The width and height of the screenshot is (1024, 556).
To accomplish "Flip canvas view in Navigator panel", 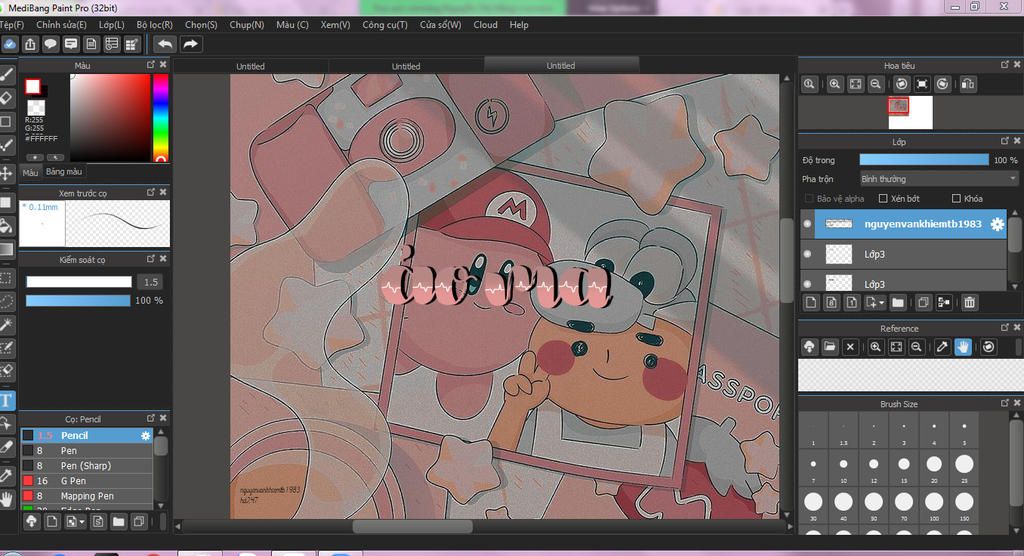I will [968, 84].
